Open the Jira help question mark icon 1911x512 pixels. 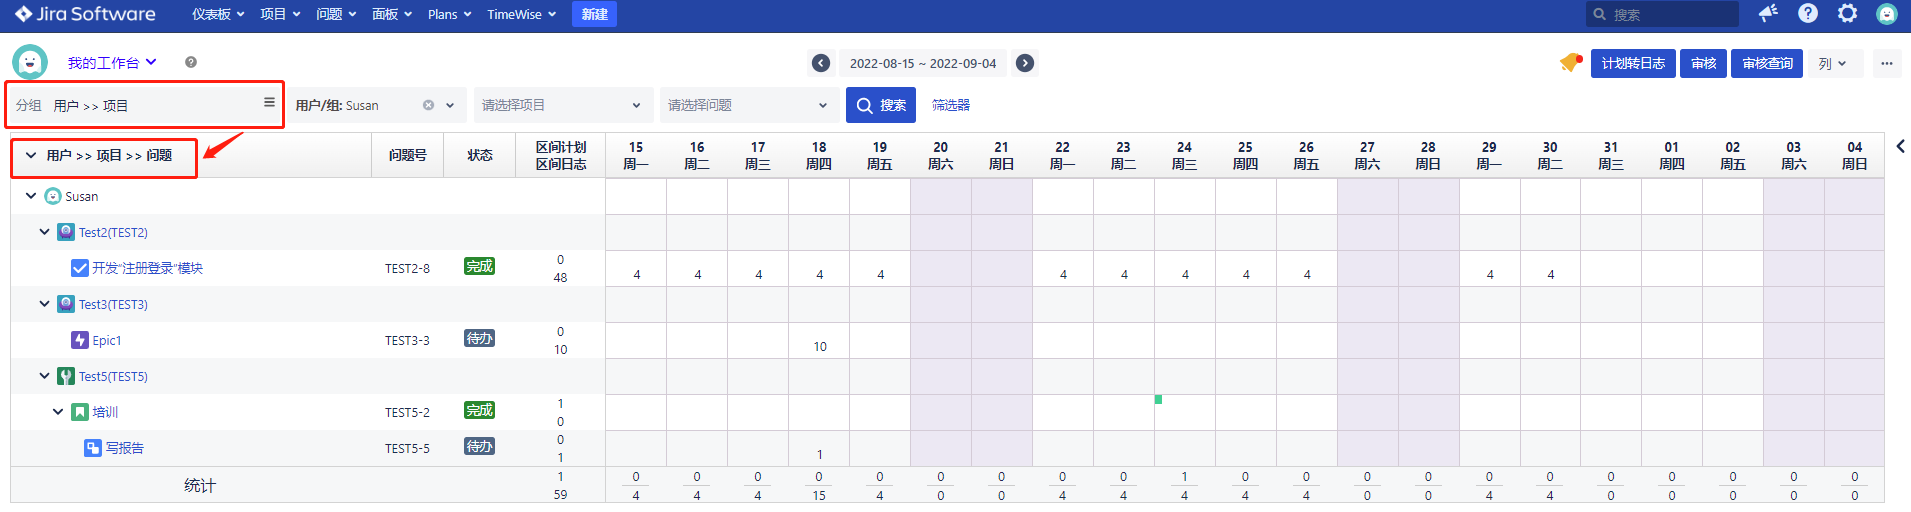(x=1808, y=13)
